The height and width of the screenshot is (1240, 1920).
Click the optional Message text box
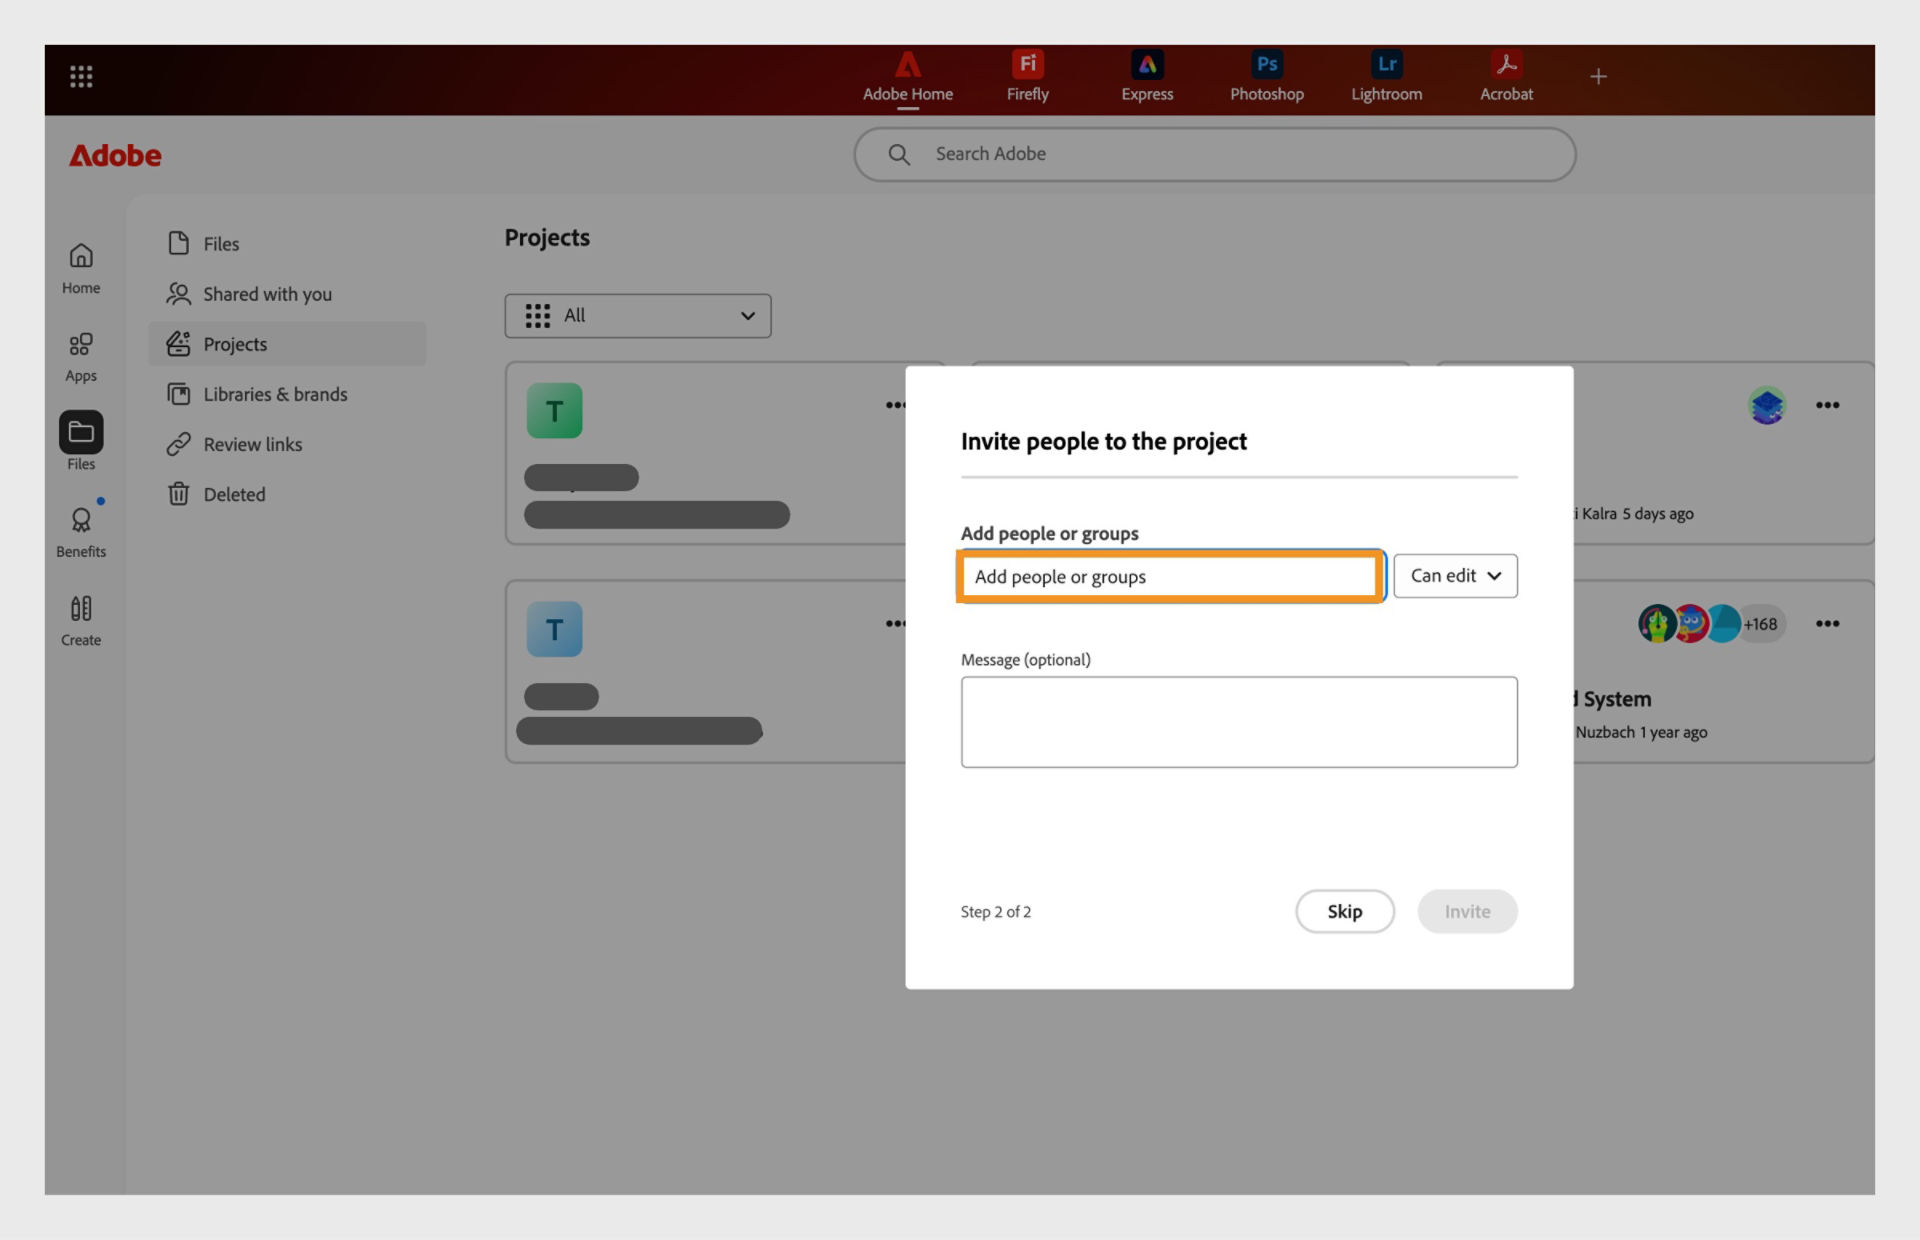[x=1238, y=722]
